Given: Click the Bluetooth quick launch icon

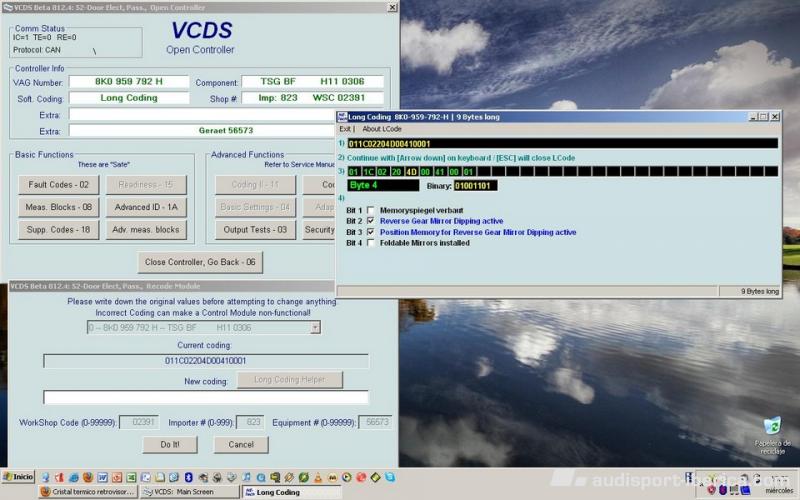Looking at the screenshot, I should 188,478.
